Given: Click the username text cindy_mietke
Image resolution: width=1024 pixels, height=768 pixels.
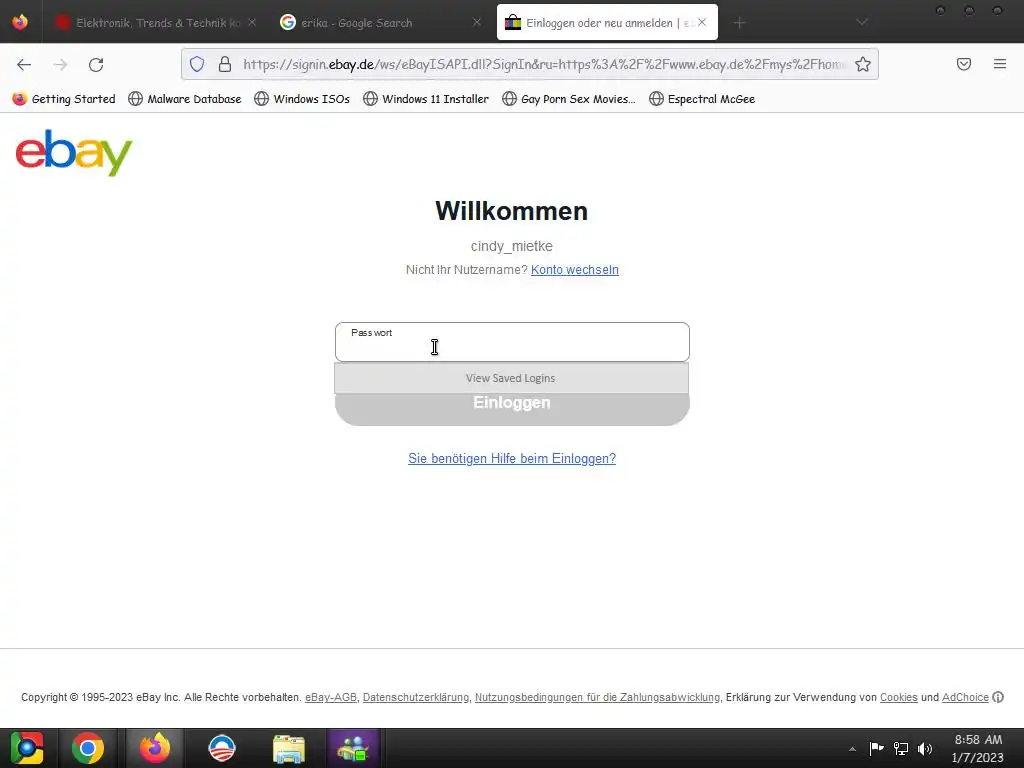Looking at the screenshot, I should 512,246.
